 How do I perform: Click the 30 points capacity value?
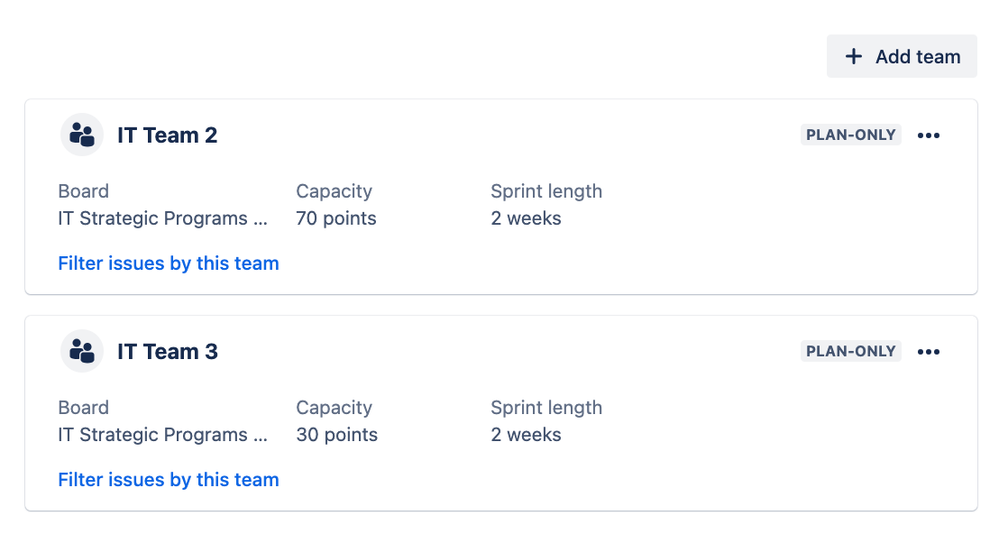336,435
